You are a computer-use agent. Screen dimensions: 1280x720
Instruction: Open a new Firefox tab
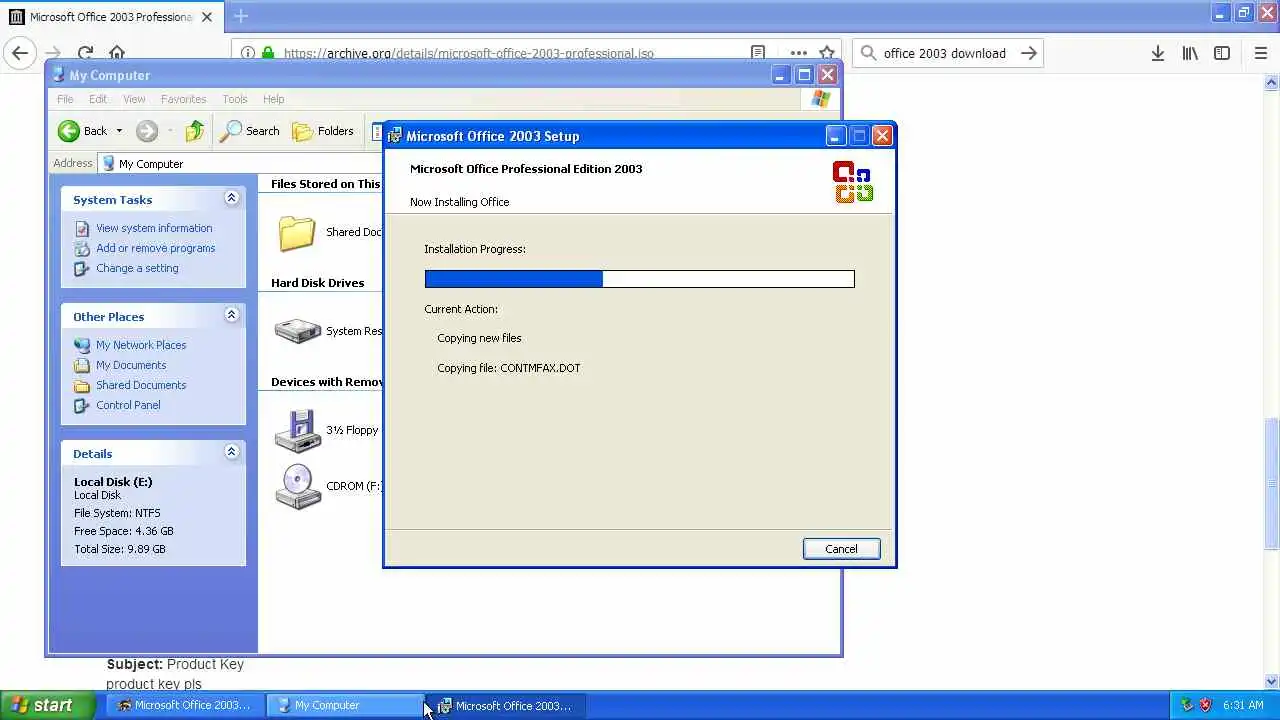(241, 16)
